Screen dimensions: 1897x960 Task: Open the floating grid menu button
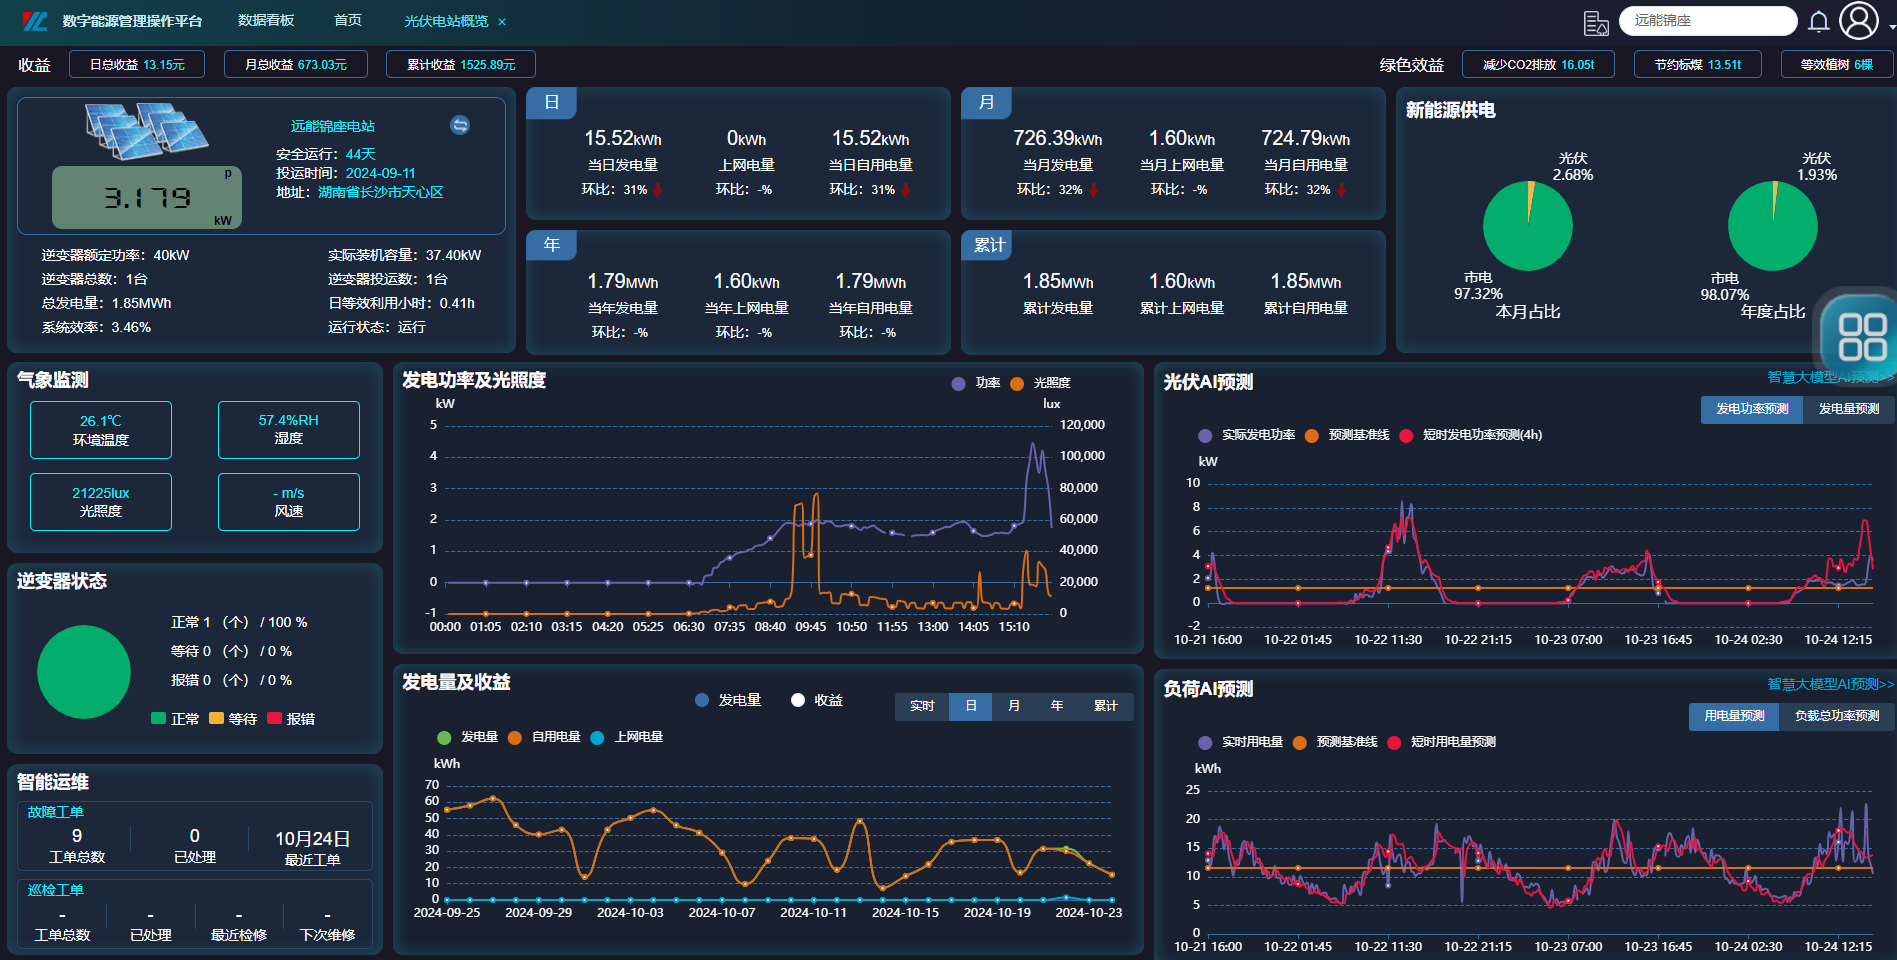tap(1862, 337)
